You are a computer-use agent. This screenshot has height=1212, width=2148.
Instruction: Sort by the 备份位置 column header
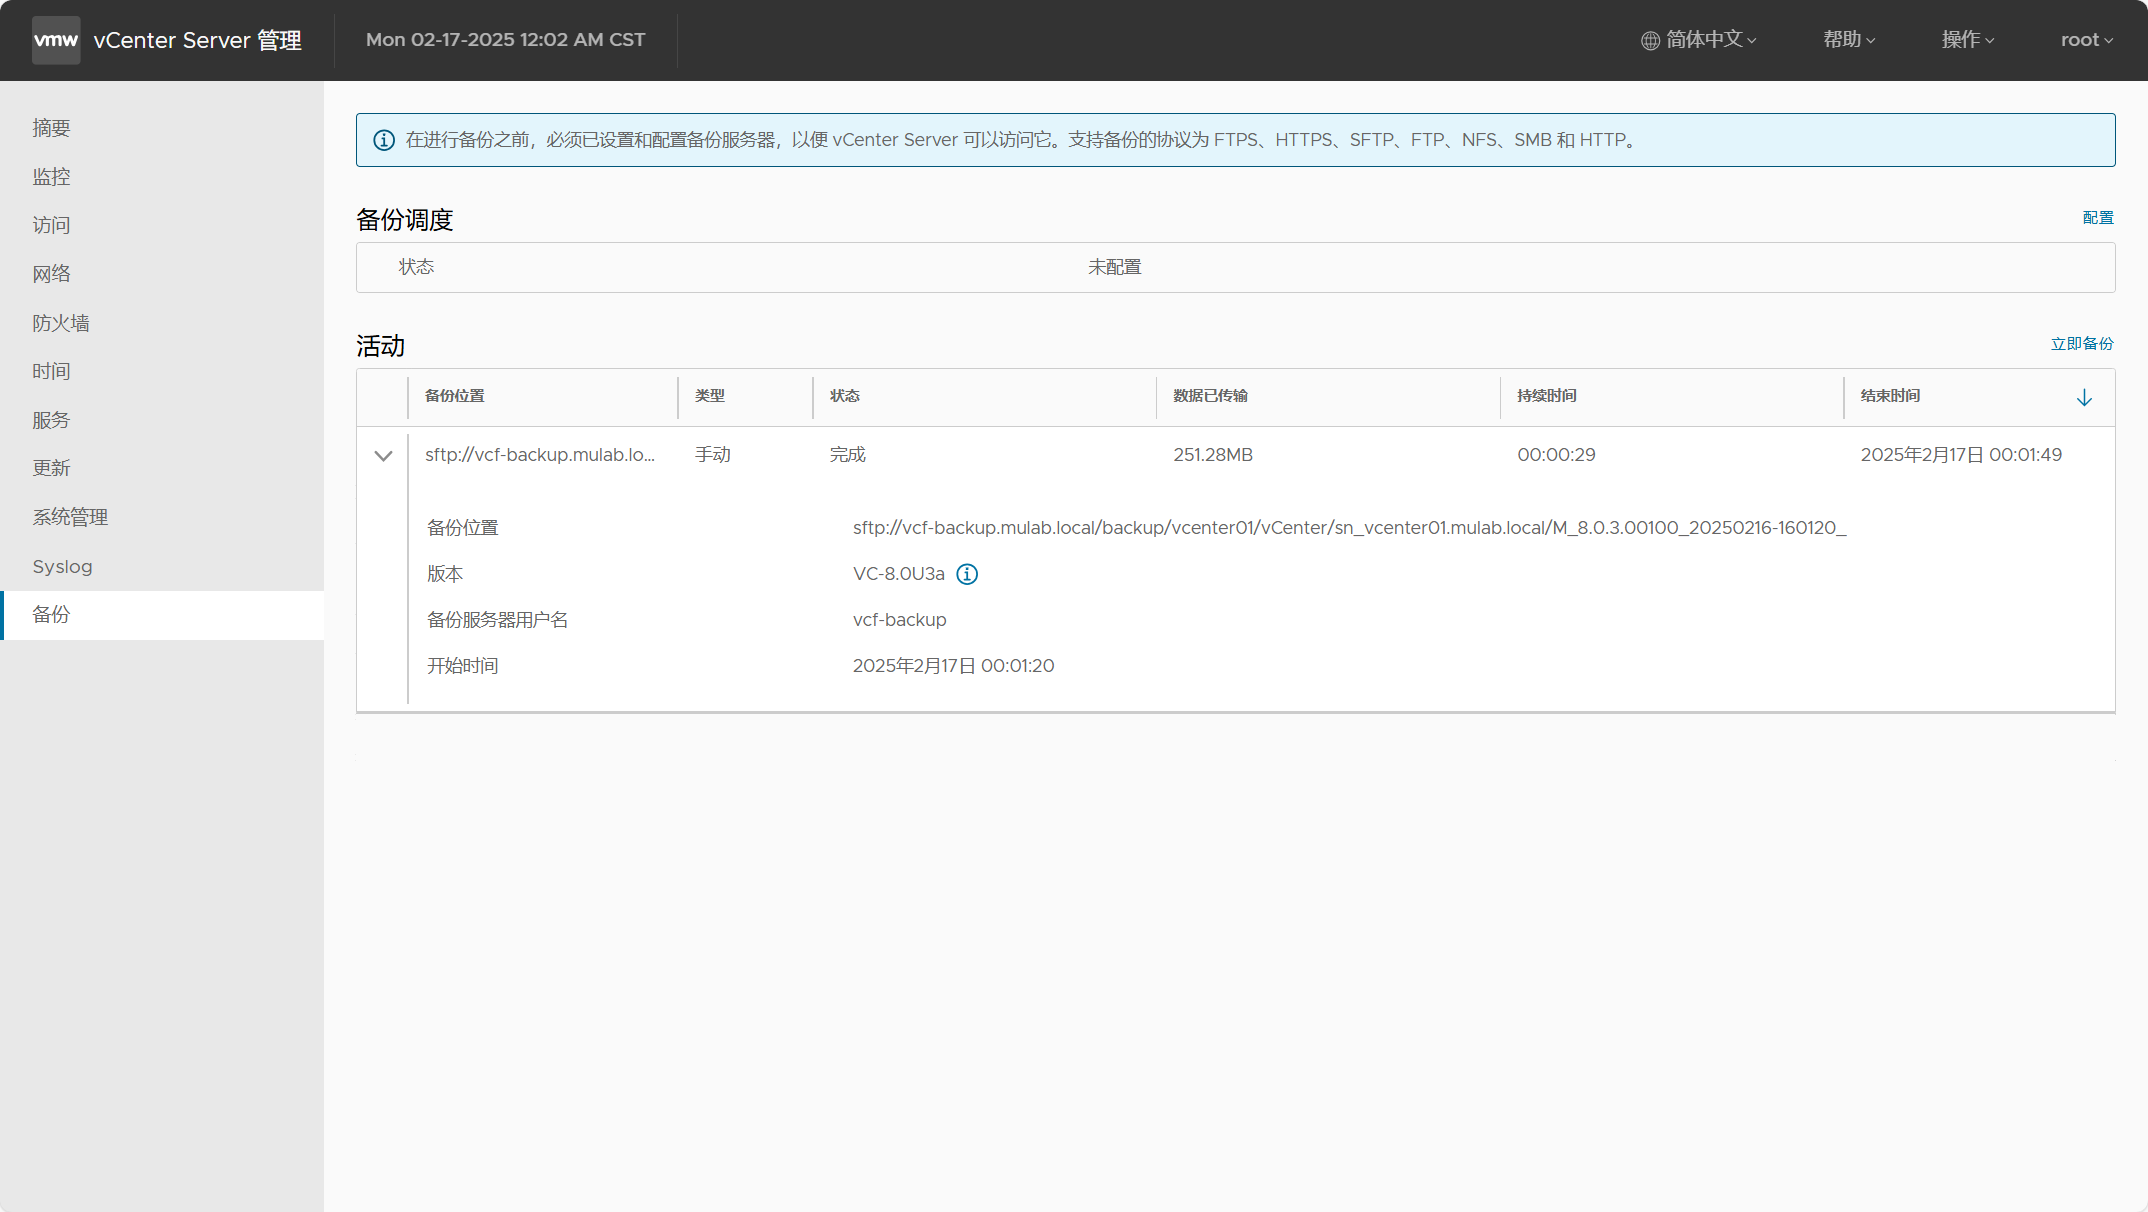[x=455, y=396]
